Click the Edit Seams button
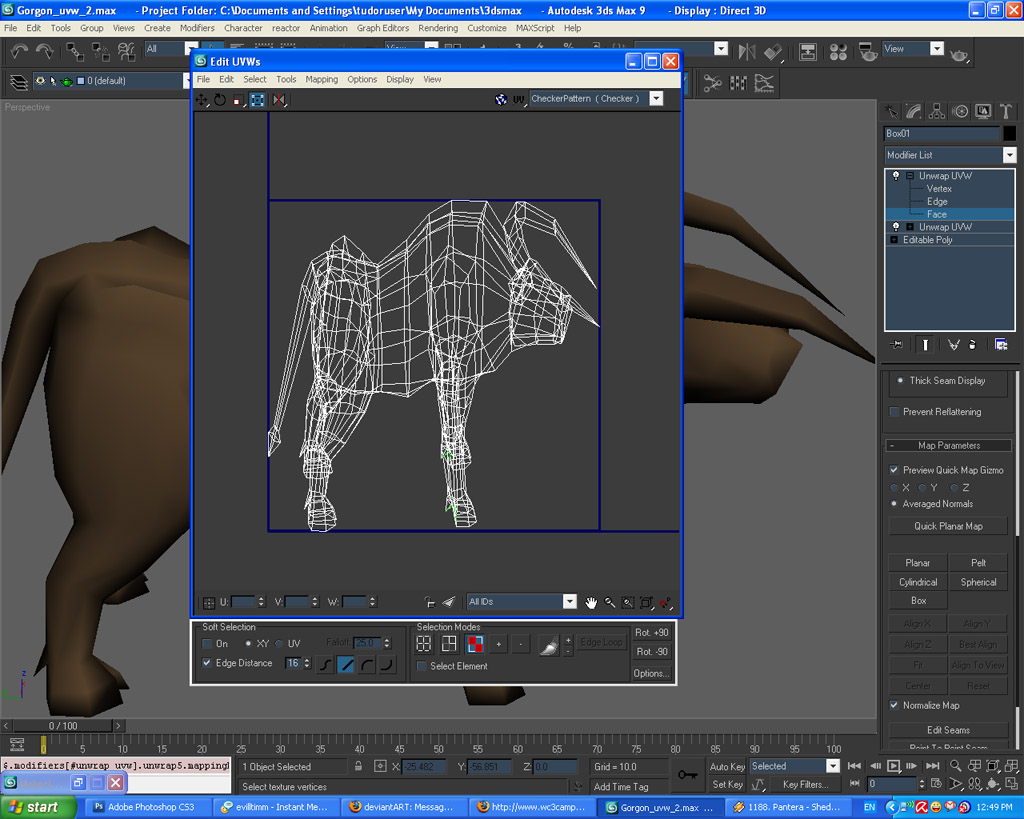1024x819 pixels. pos(948,730)
